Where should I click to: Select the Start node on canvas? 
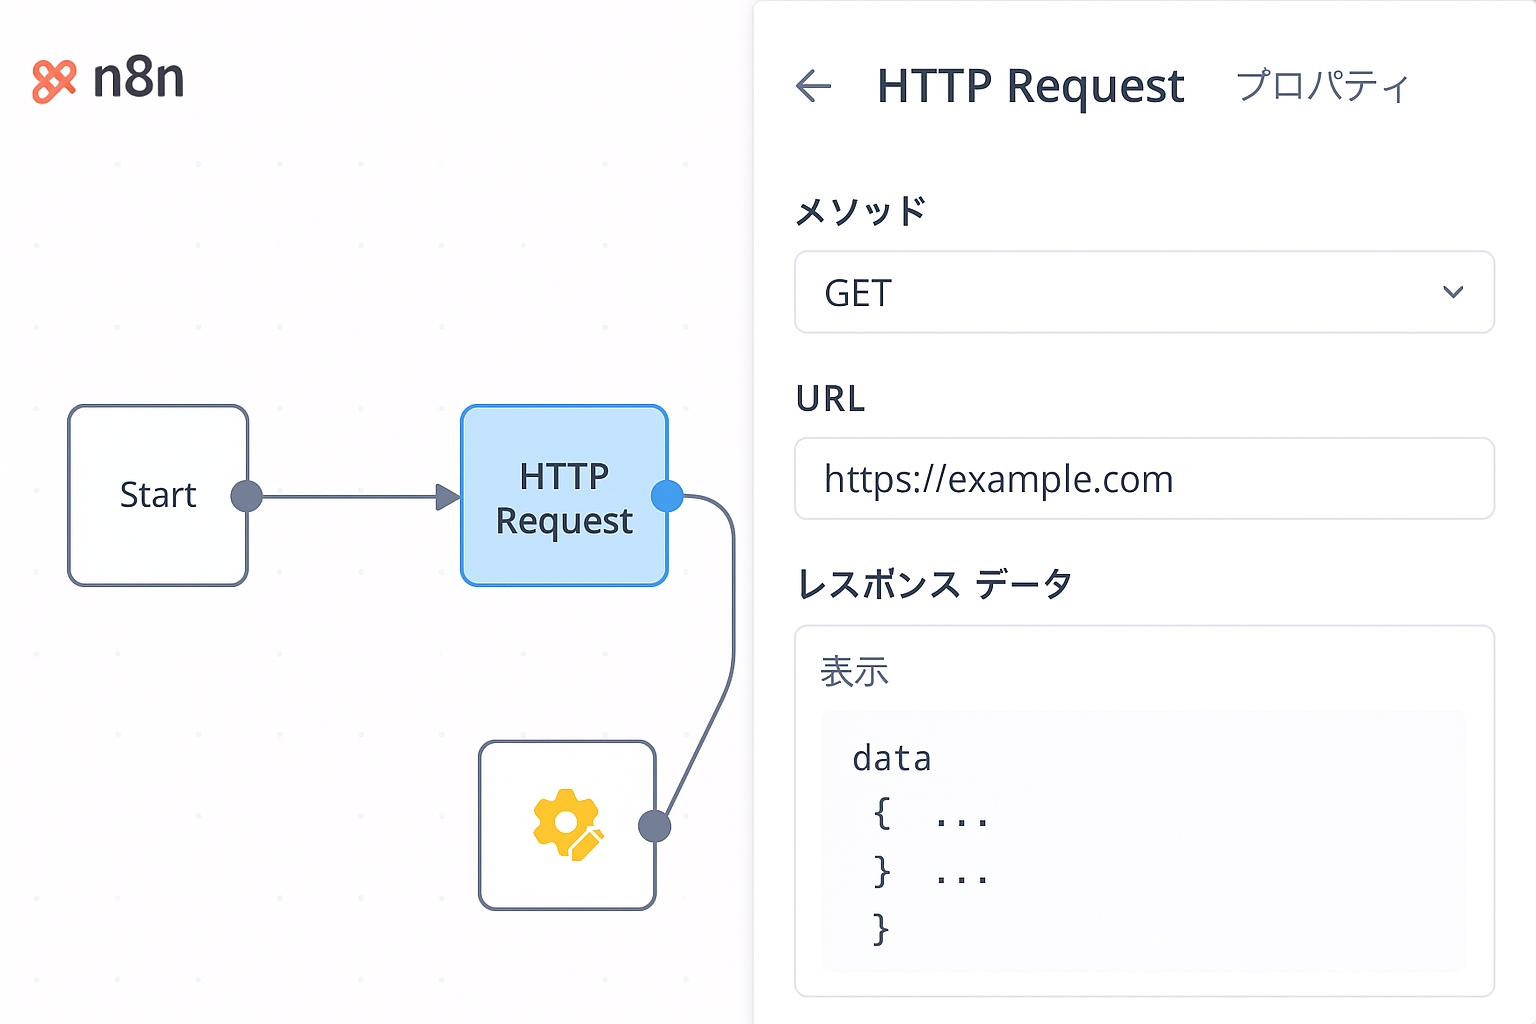coord(157,495)
